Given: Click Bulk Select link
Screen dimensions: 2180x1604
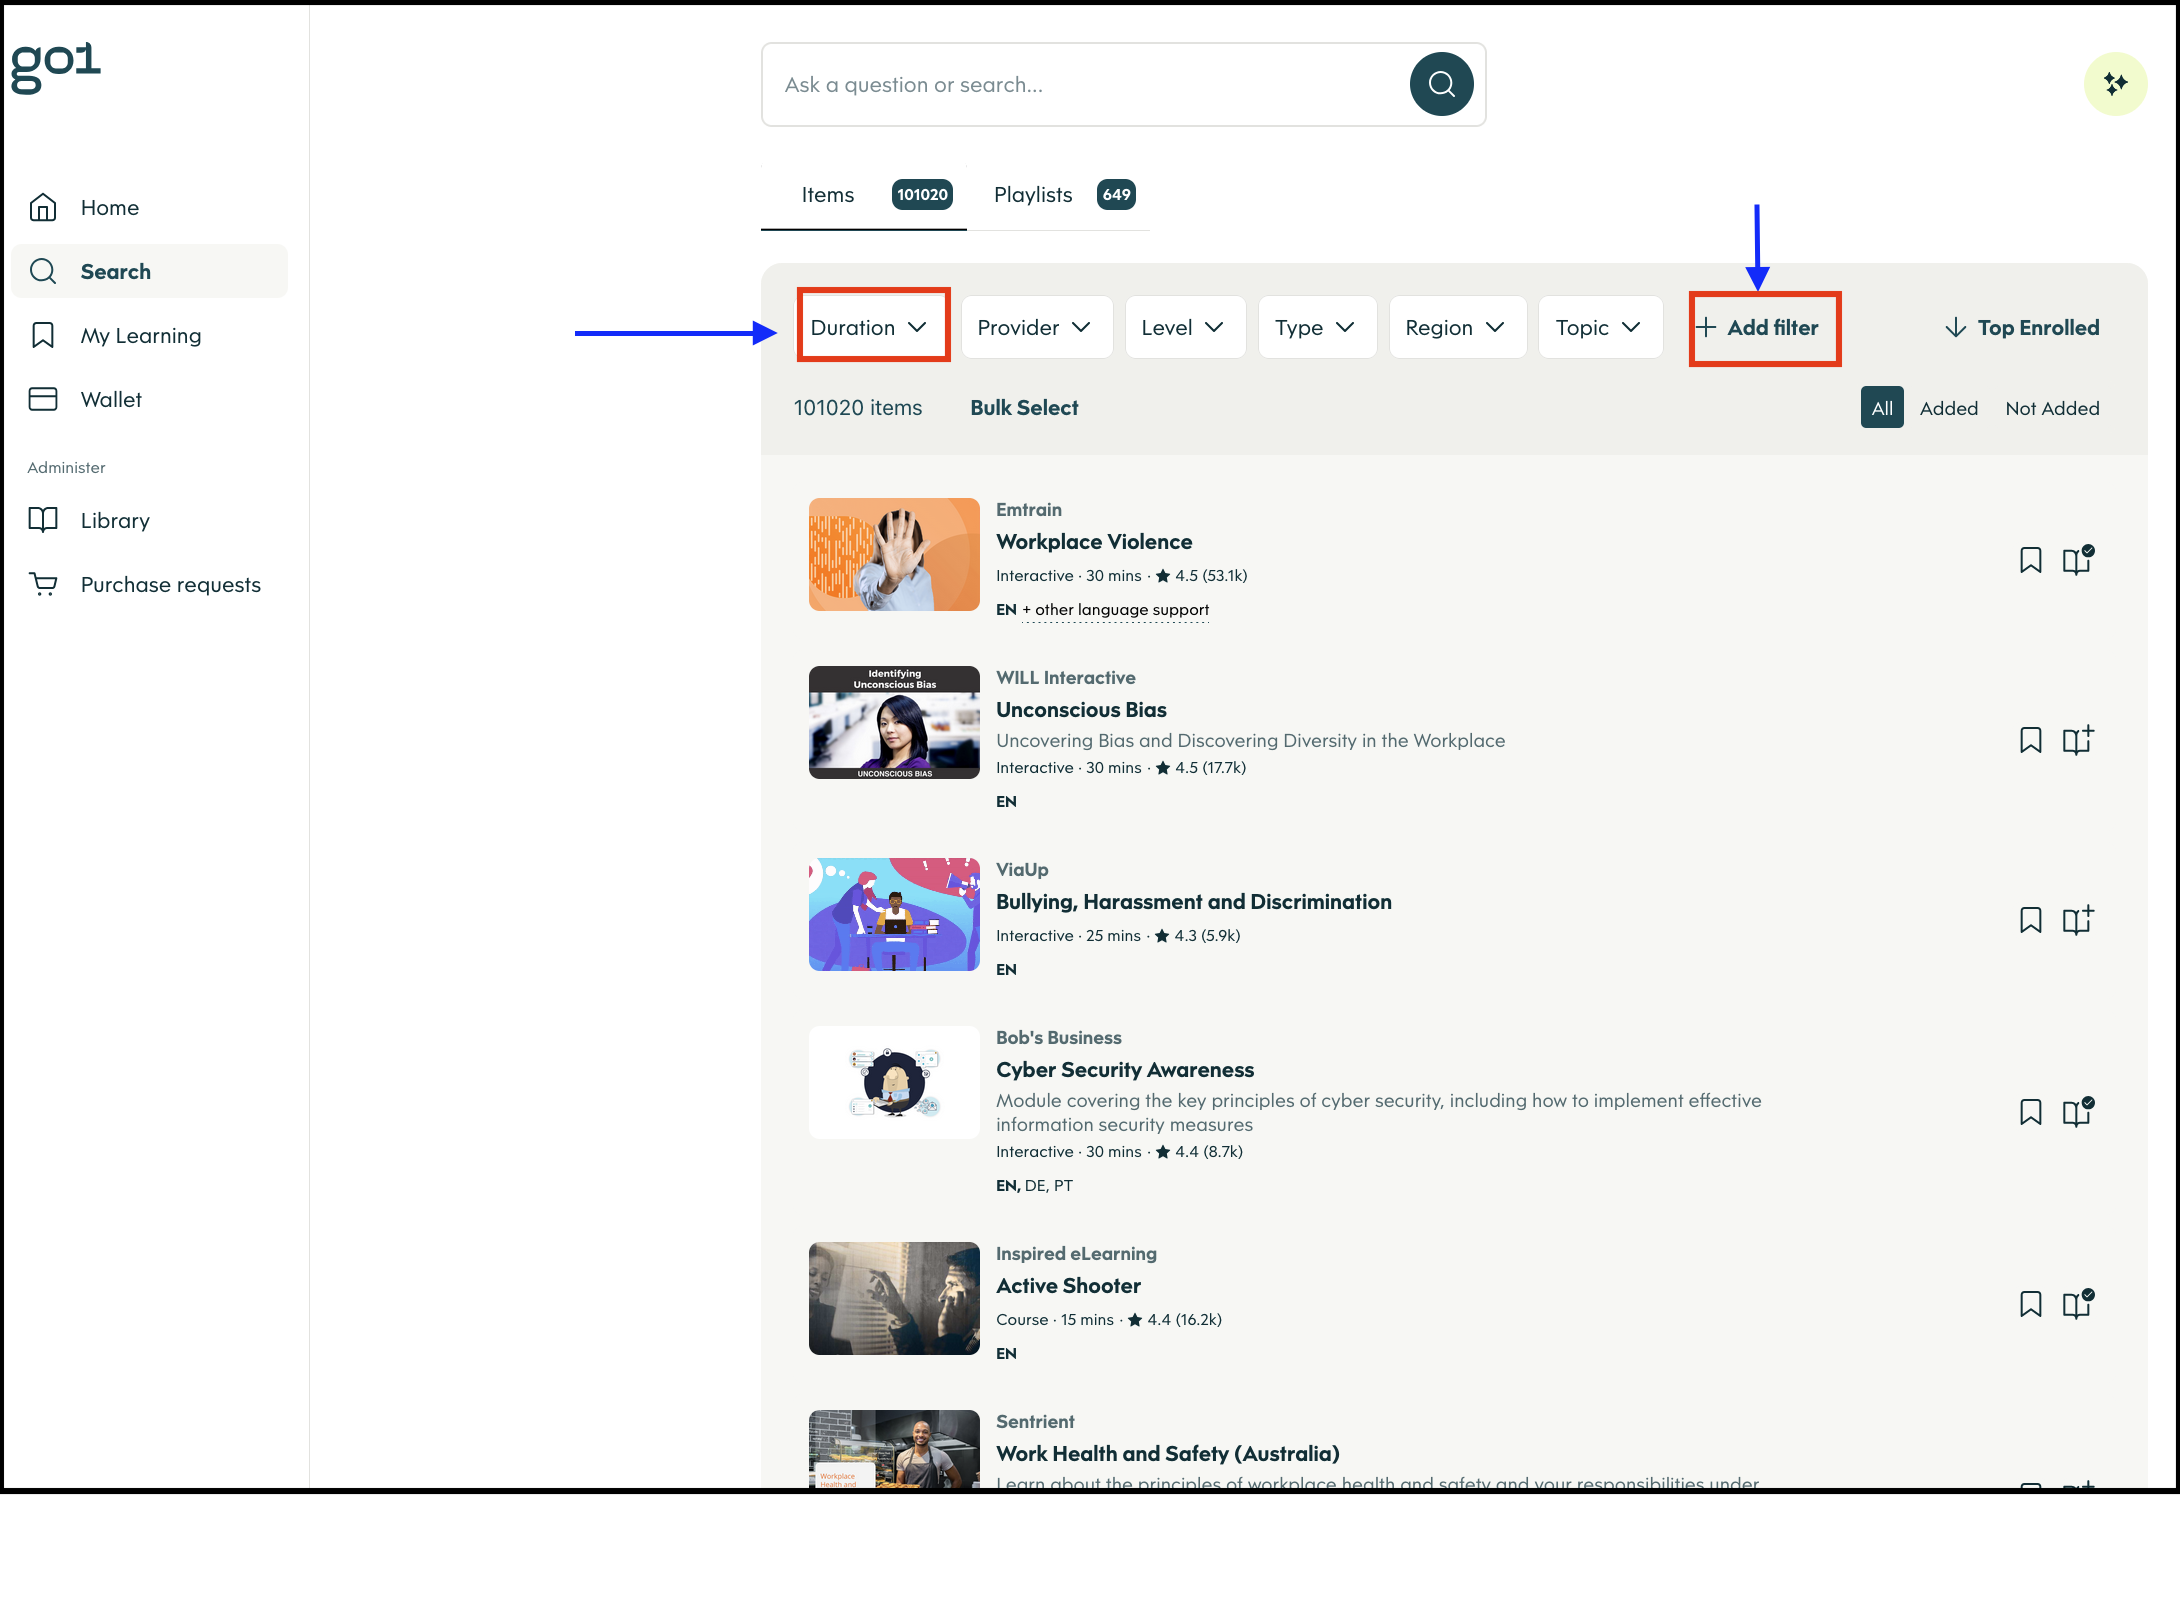Looking at the screenshot, I should 1024,408.
